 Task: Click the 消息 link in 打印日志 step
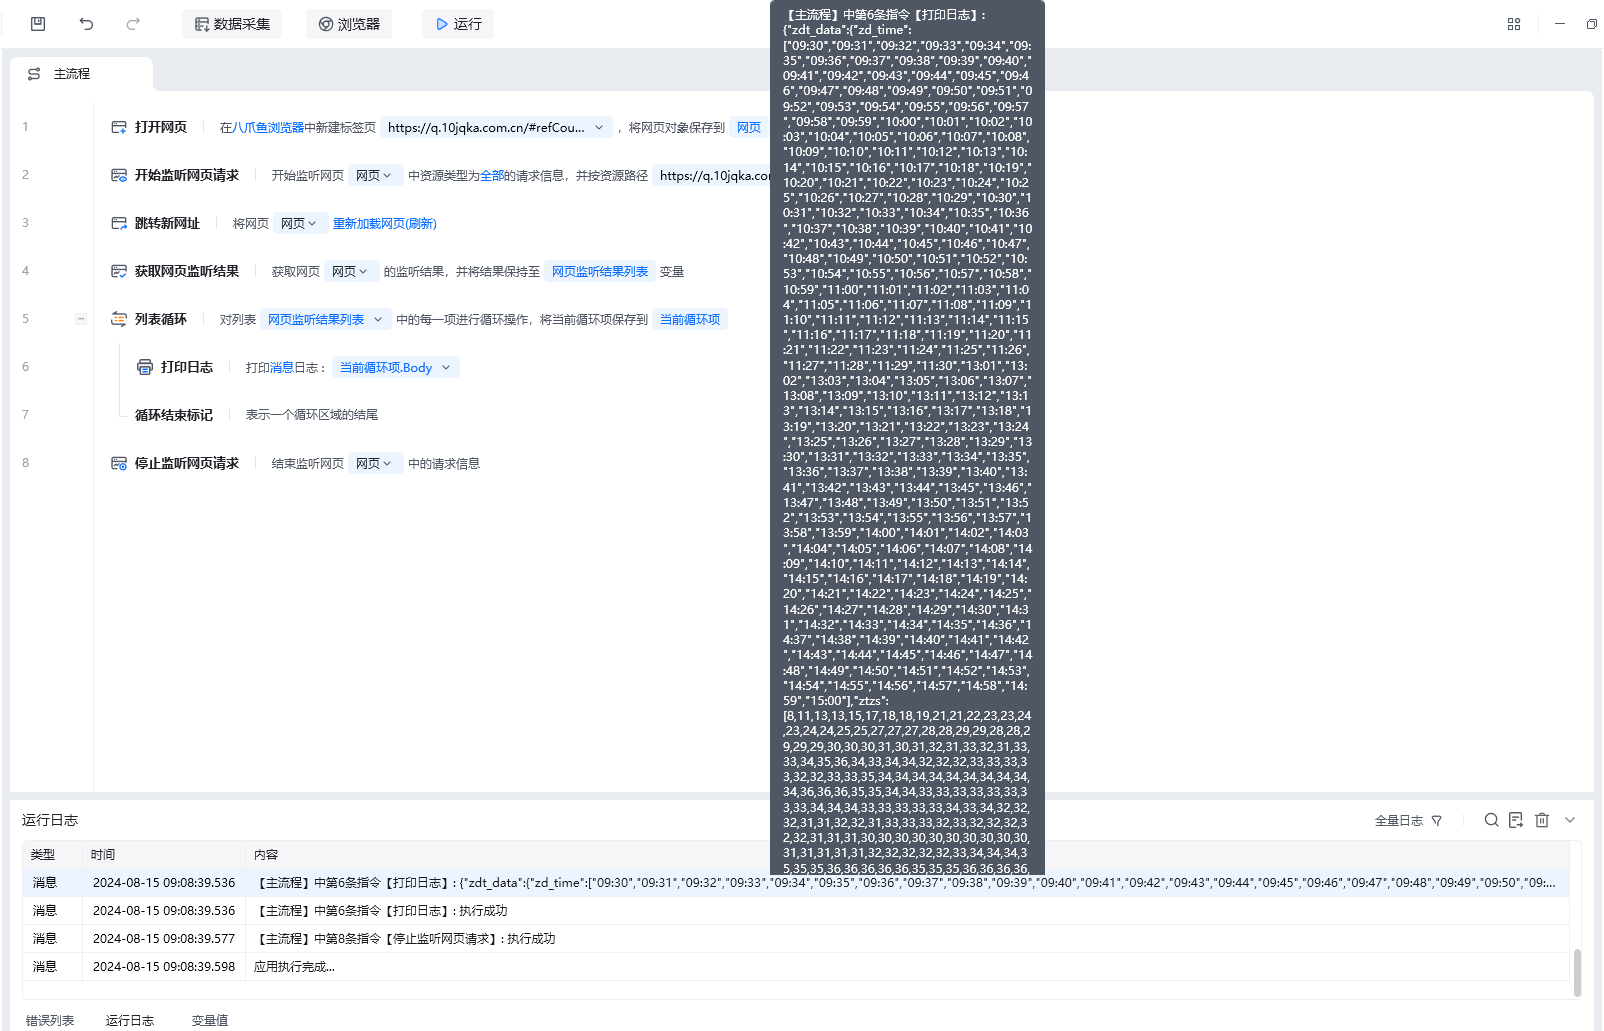click(x=282, y=367)
